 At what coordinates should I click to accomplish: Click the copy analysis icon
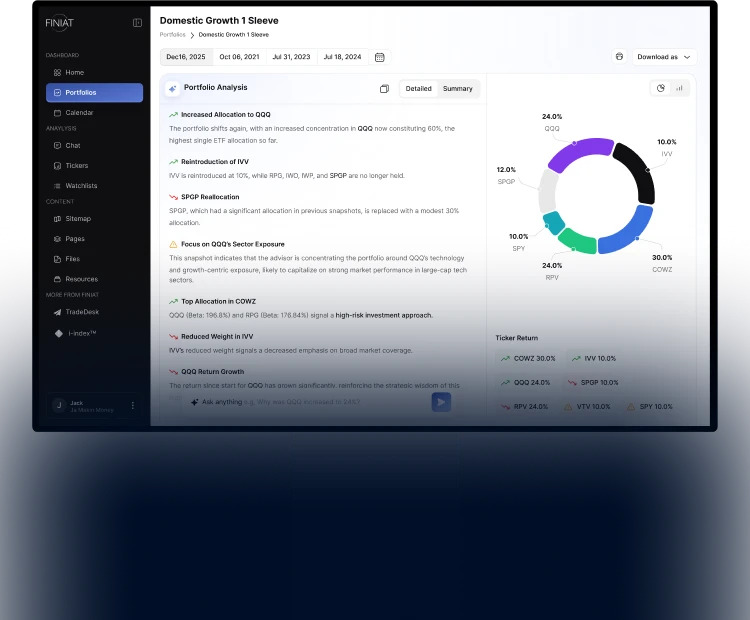click(384, 89)
